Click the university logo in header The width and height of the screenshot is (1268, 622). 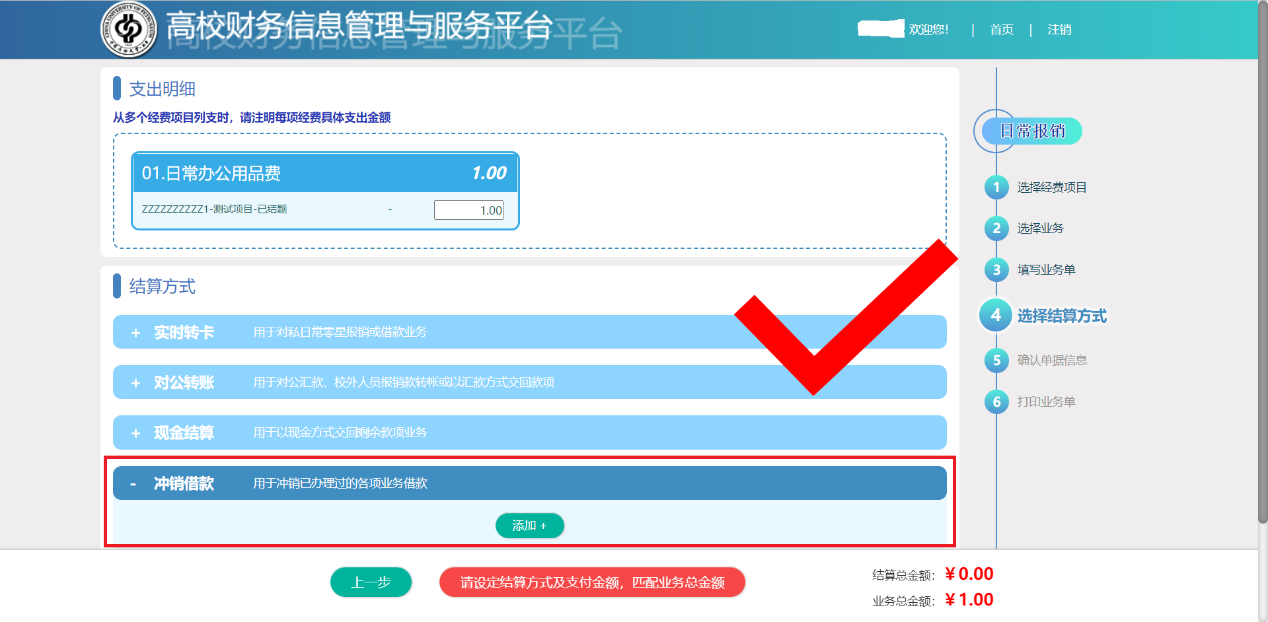coord(129,30)
